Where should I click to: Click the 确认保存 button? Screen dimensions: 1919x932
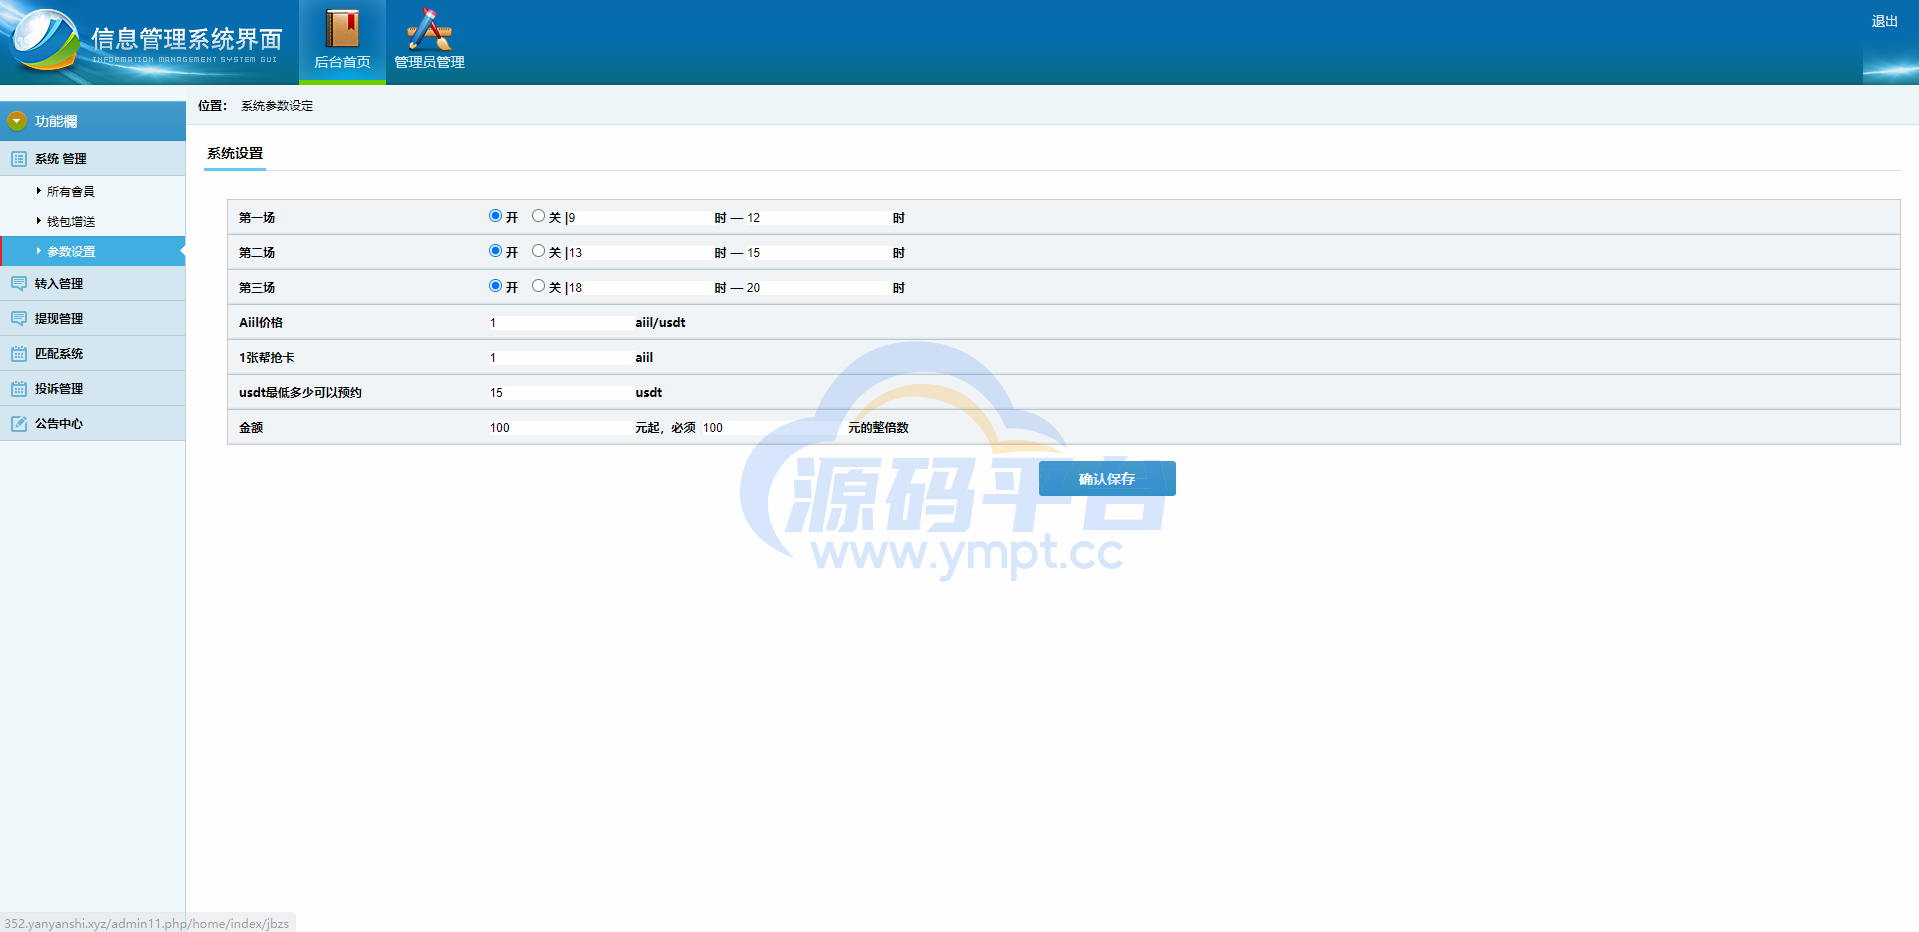(1107, 479)
